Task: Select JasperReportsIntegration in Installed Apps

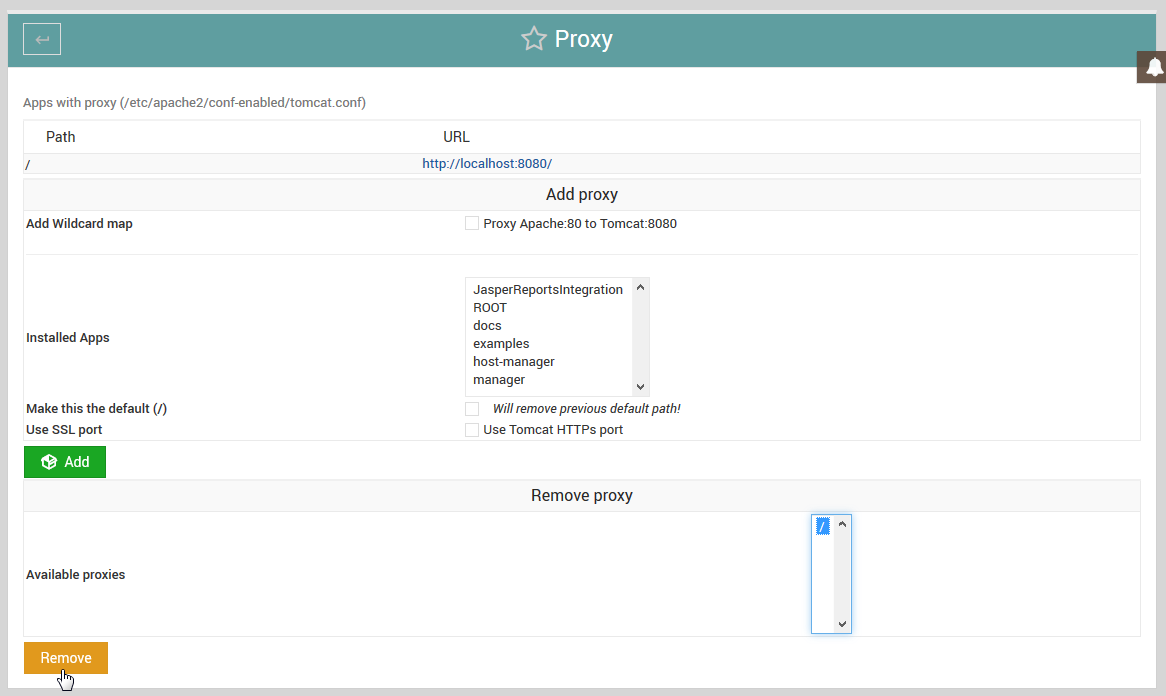Action: [548, 290]
